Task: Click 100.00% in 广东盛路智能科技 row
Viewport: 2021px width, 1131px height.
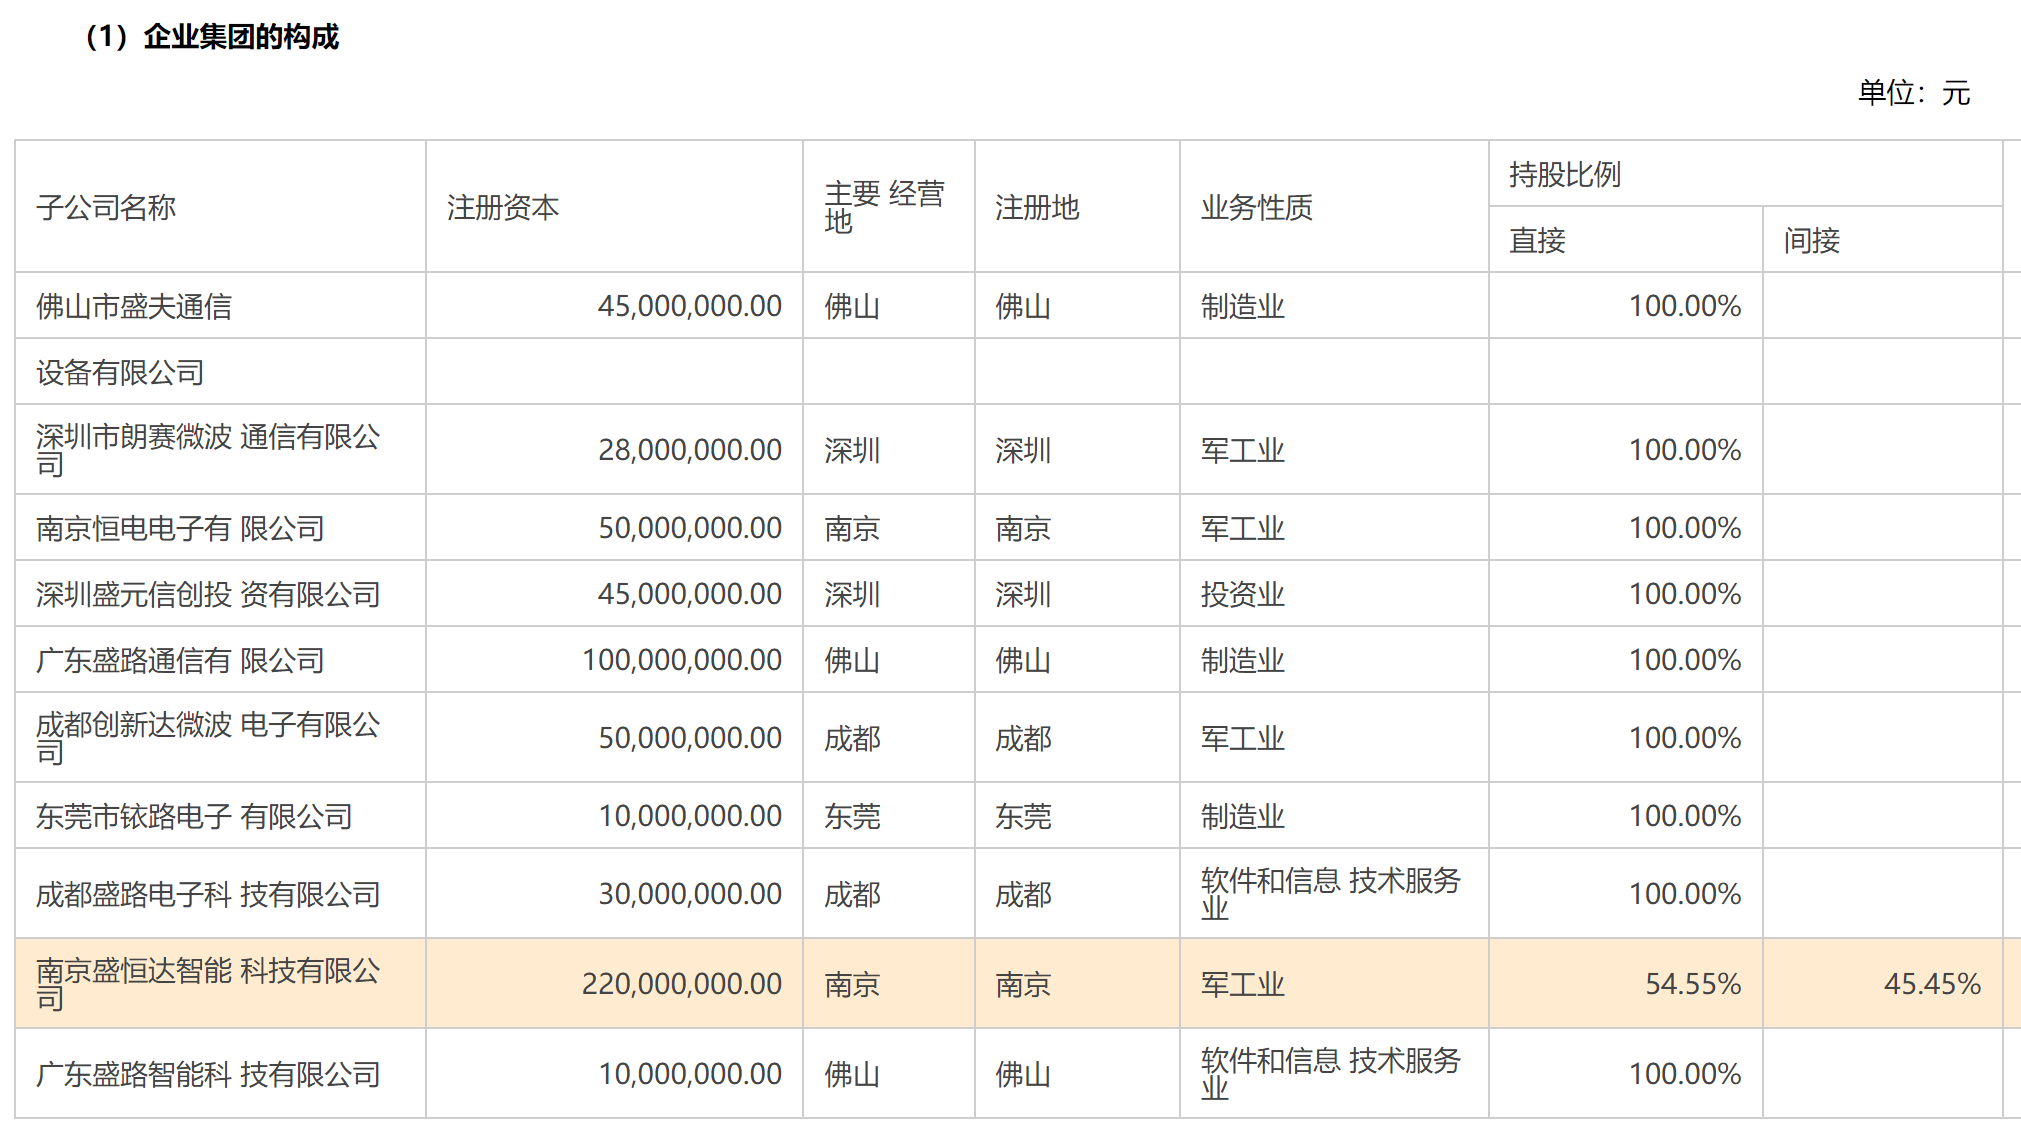Action: [1685, 1074]
